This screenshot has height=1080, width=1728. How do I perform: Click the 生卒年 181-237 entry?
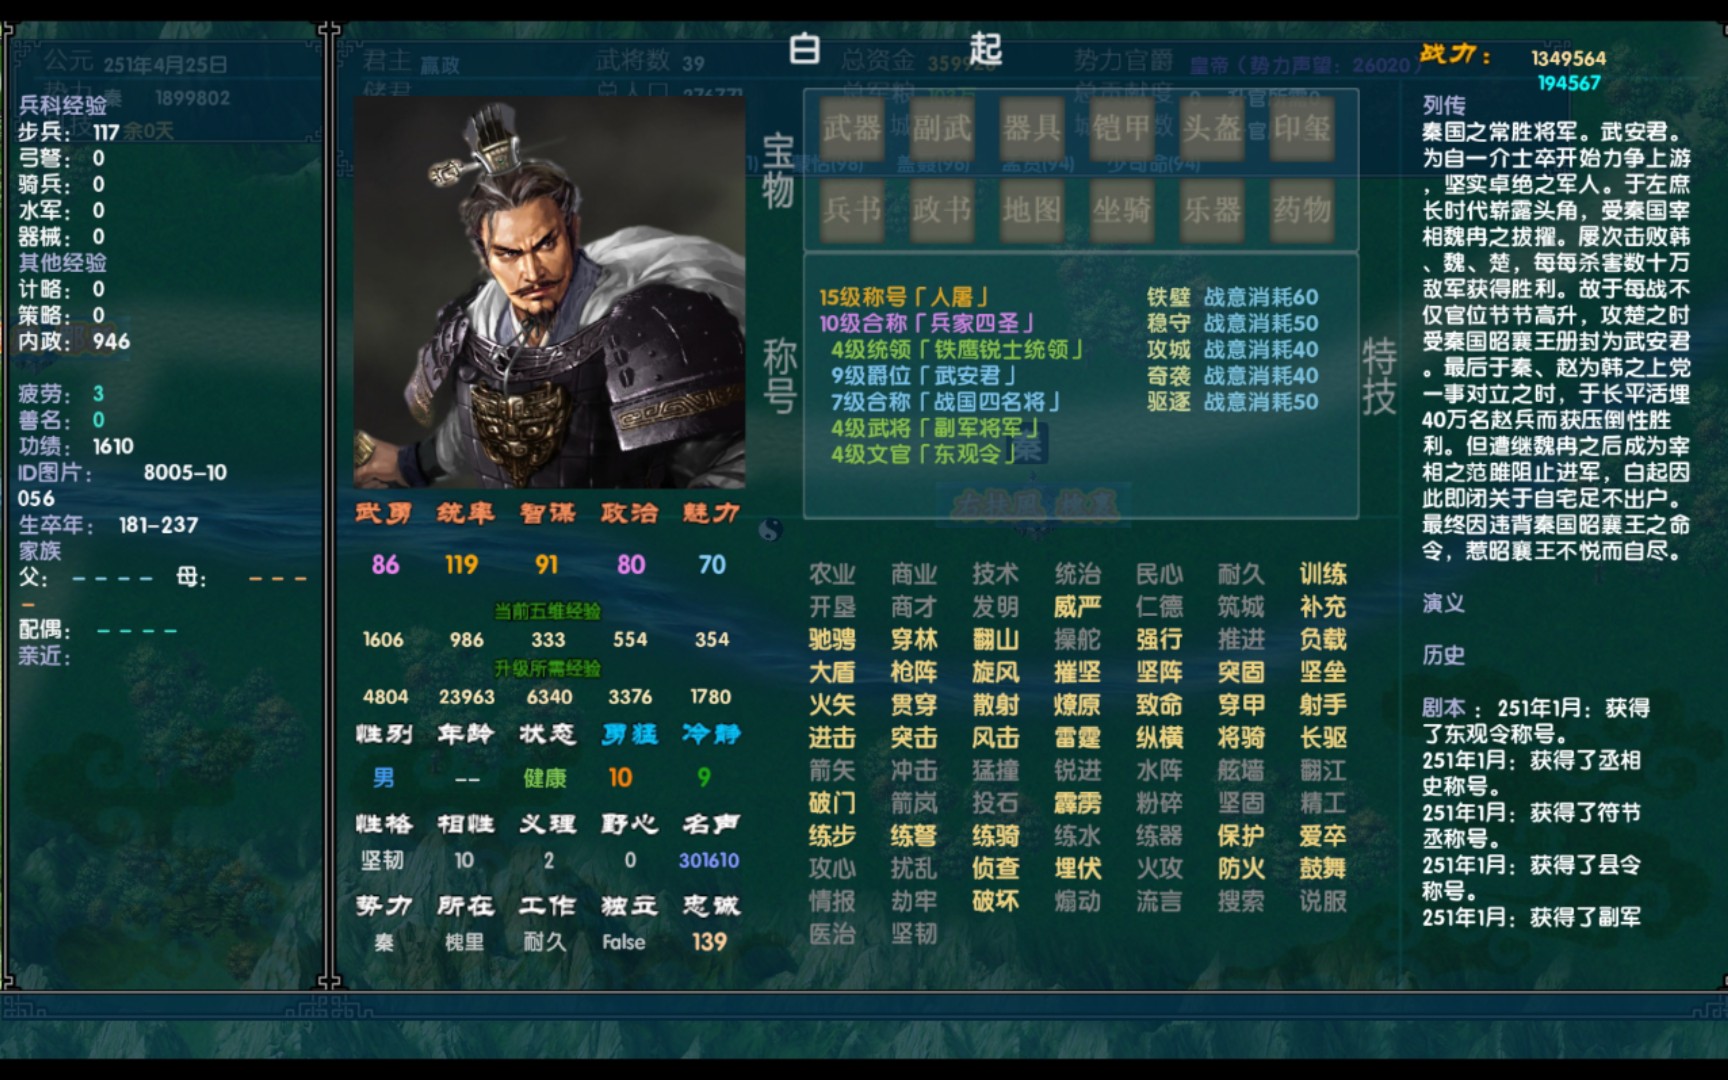(108, 525)
